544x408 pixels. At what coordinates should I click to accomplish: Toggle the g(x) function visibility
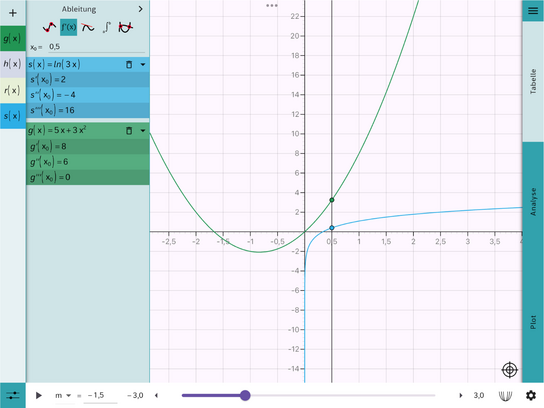[x=12, y=39]
